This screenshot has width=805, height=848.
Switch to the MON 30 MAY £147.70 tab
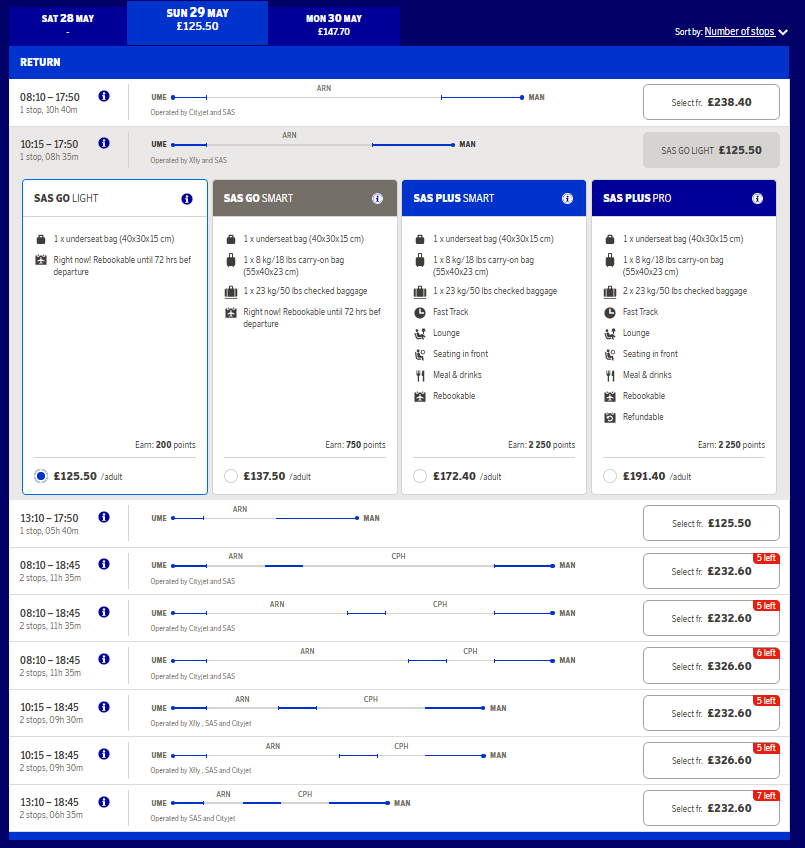(x=334, y=25)
